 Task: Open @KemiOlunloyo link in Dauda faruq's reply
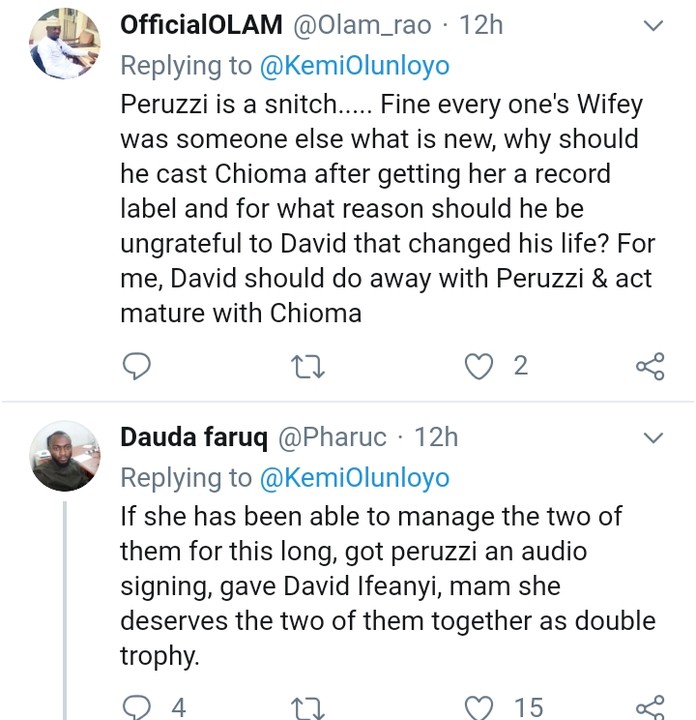[354, 478]
